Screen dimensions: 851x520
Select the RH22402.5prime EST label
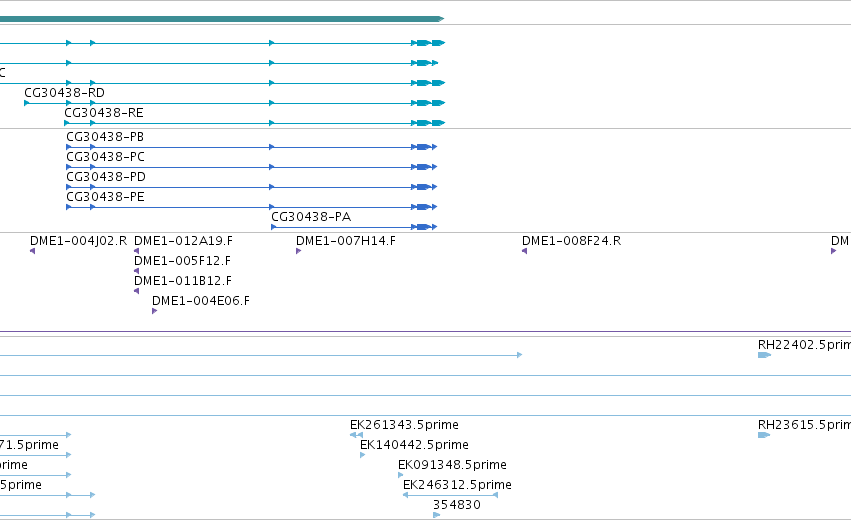(804, 345)
